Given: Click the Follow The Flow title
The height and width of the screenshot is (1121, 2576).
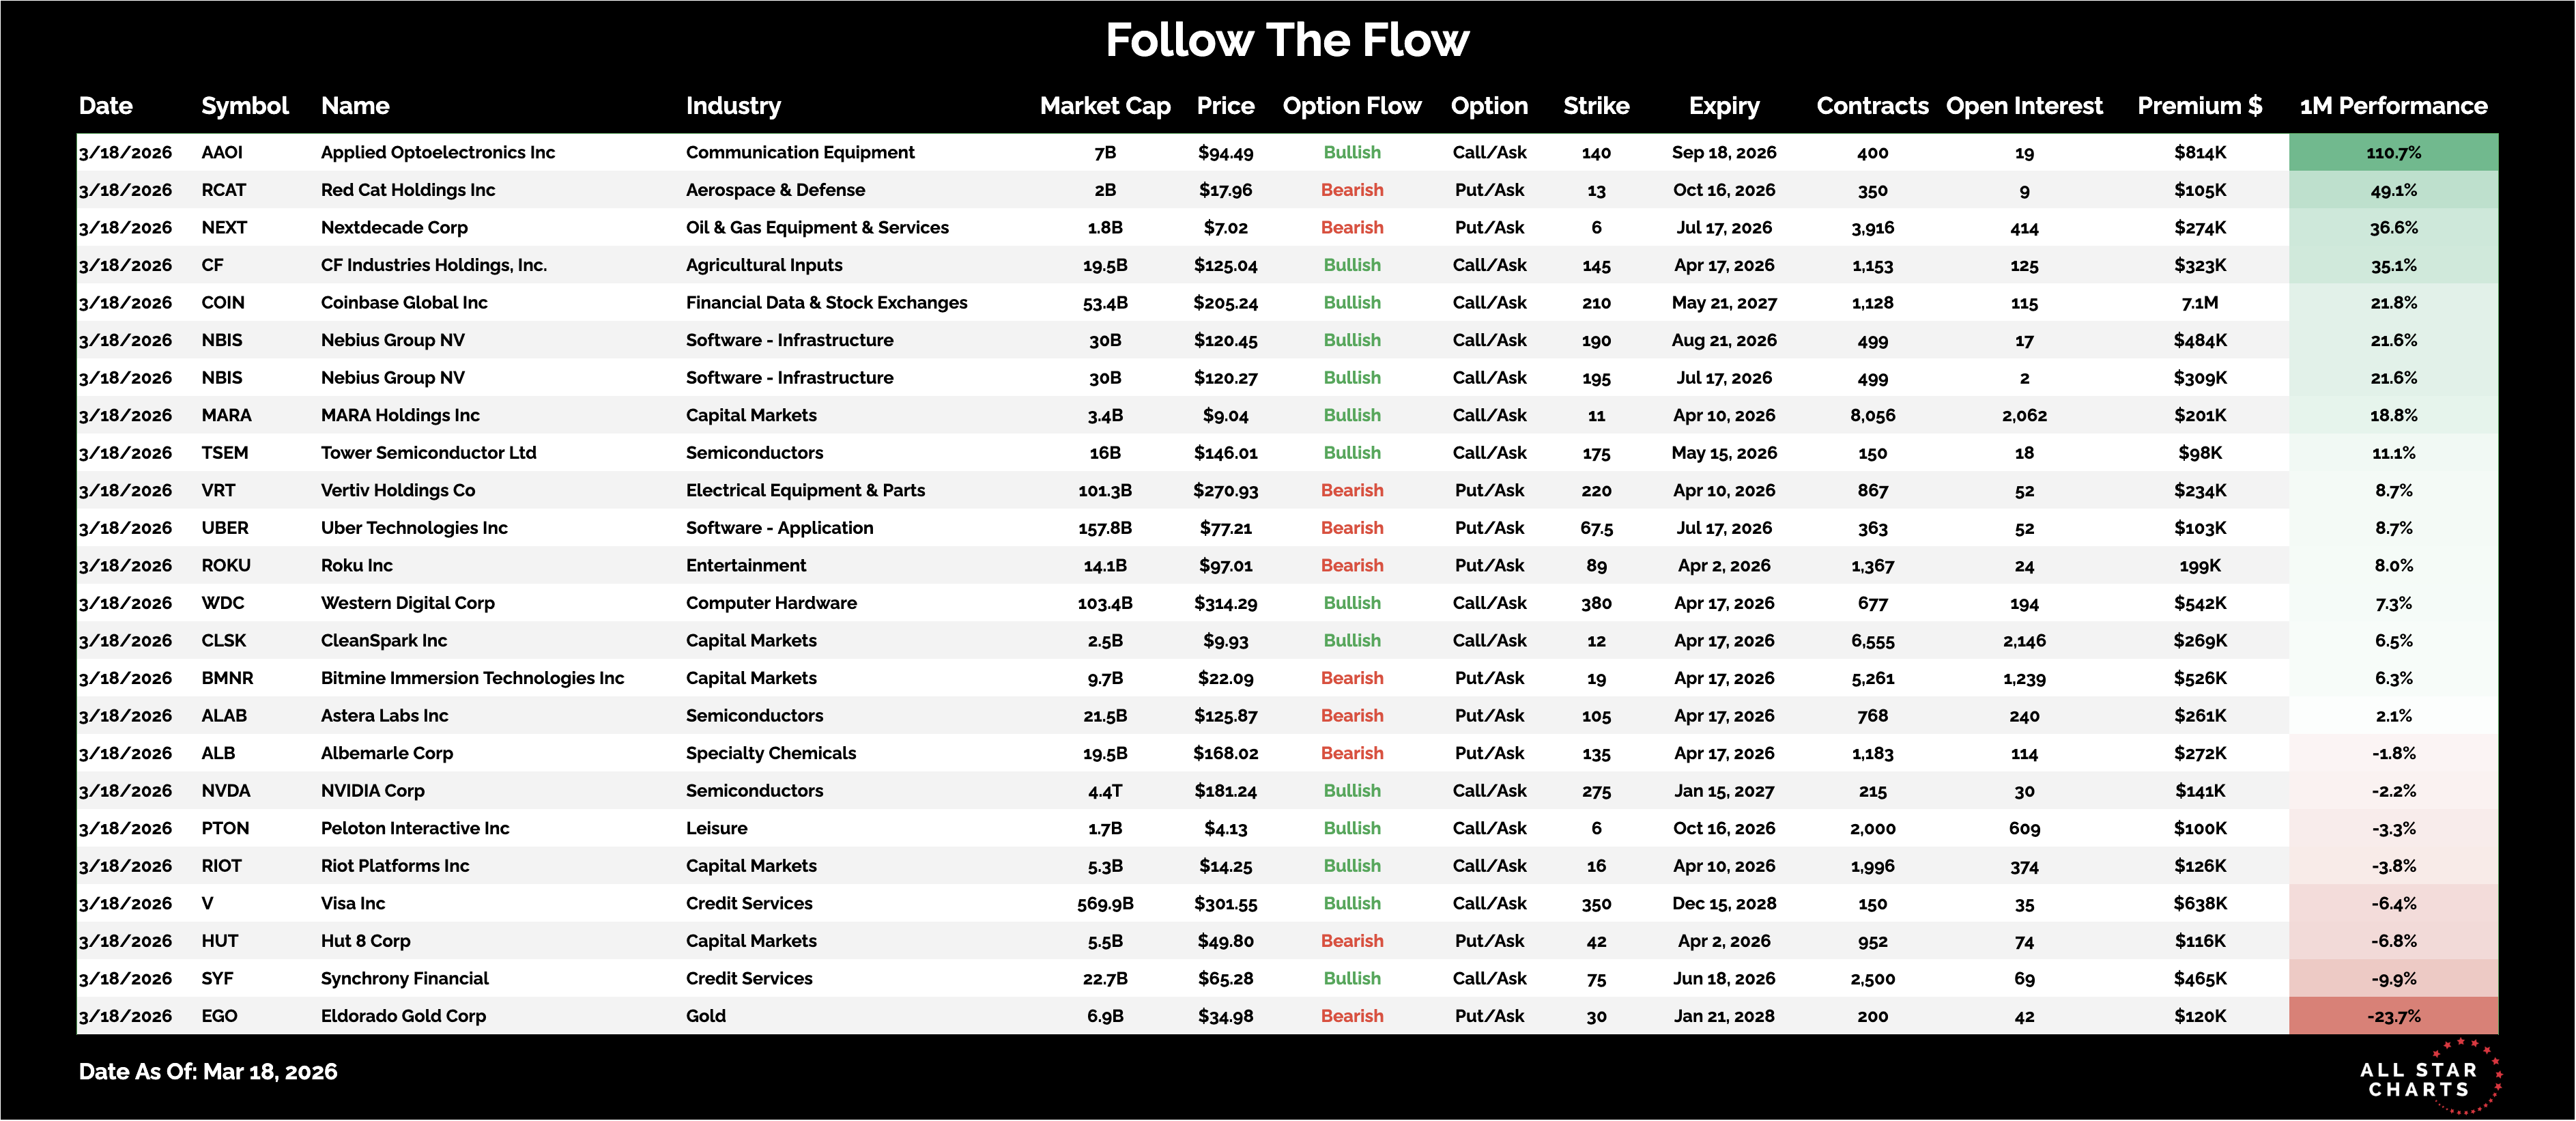Looking at the screenshot, I should click(1287, 40).
